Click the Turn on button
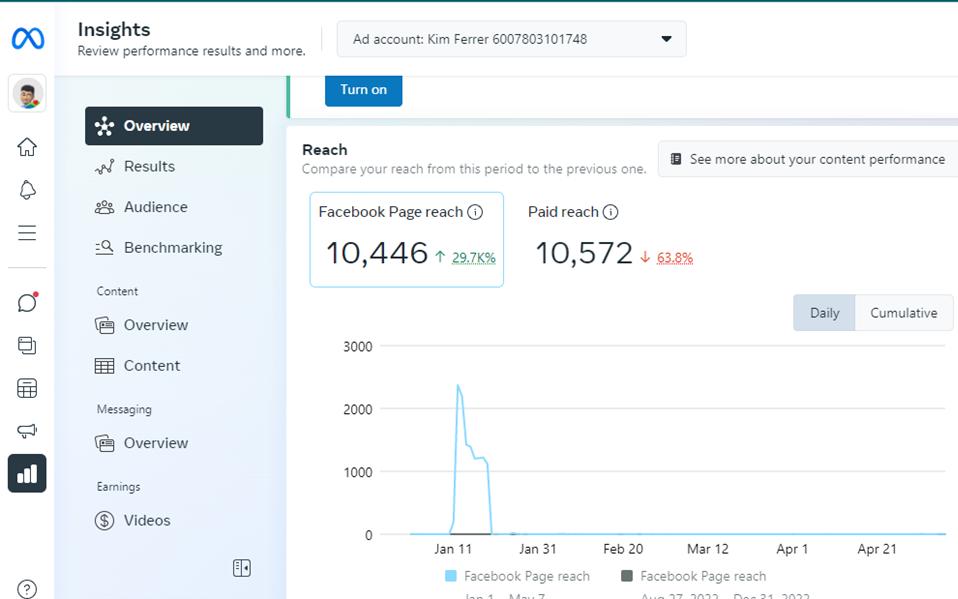The width and height of the screenshot is (958, 599). point(364,90)
